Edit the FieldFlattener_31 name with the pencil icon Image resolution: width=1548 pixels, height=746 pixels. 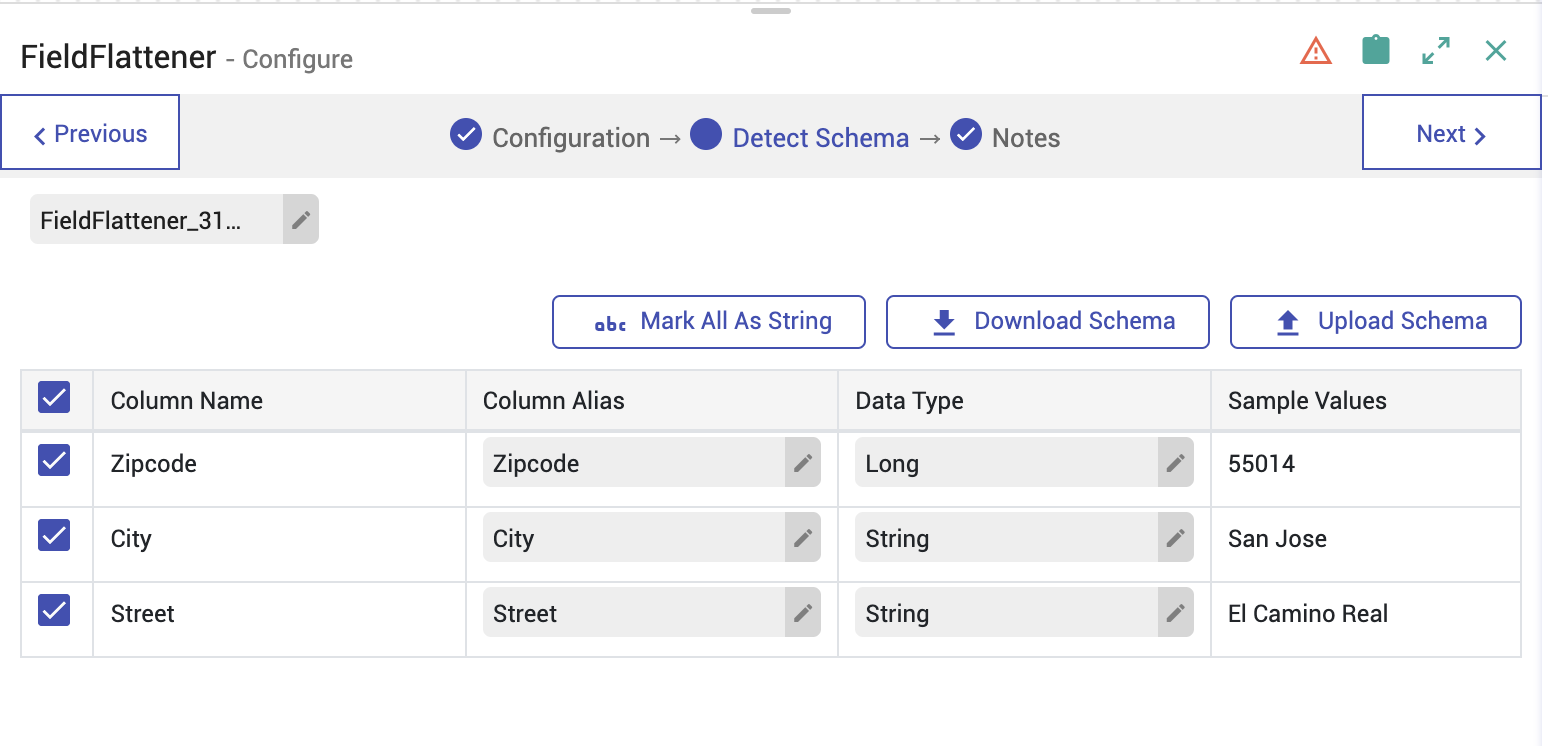[x=301, y=220]
